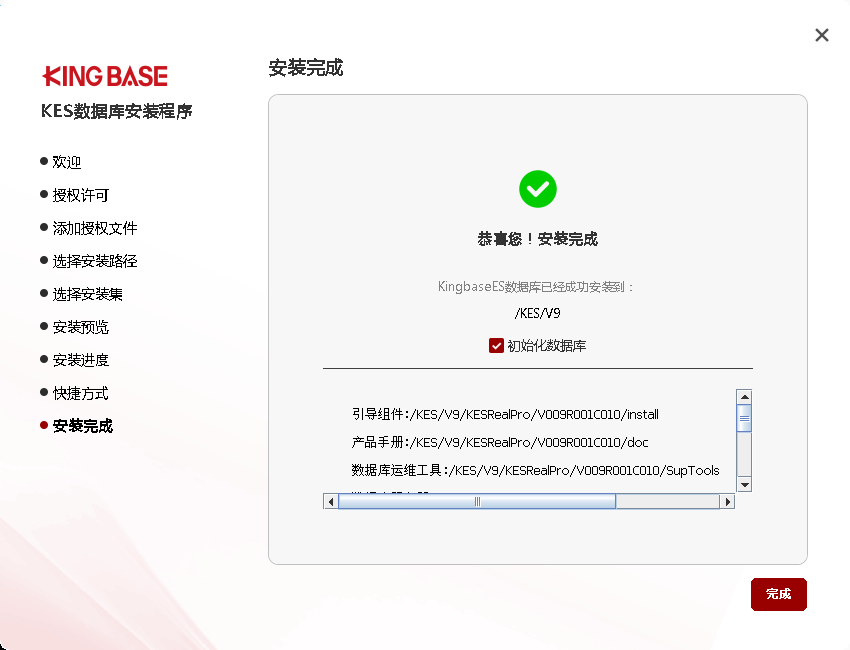Click the 数据库运维工具 SupTools path line
The image size is (850, 650).
[535, 470]
